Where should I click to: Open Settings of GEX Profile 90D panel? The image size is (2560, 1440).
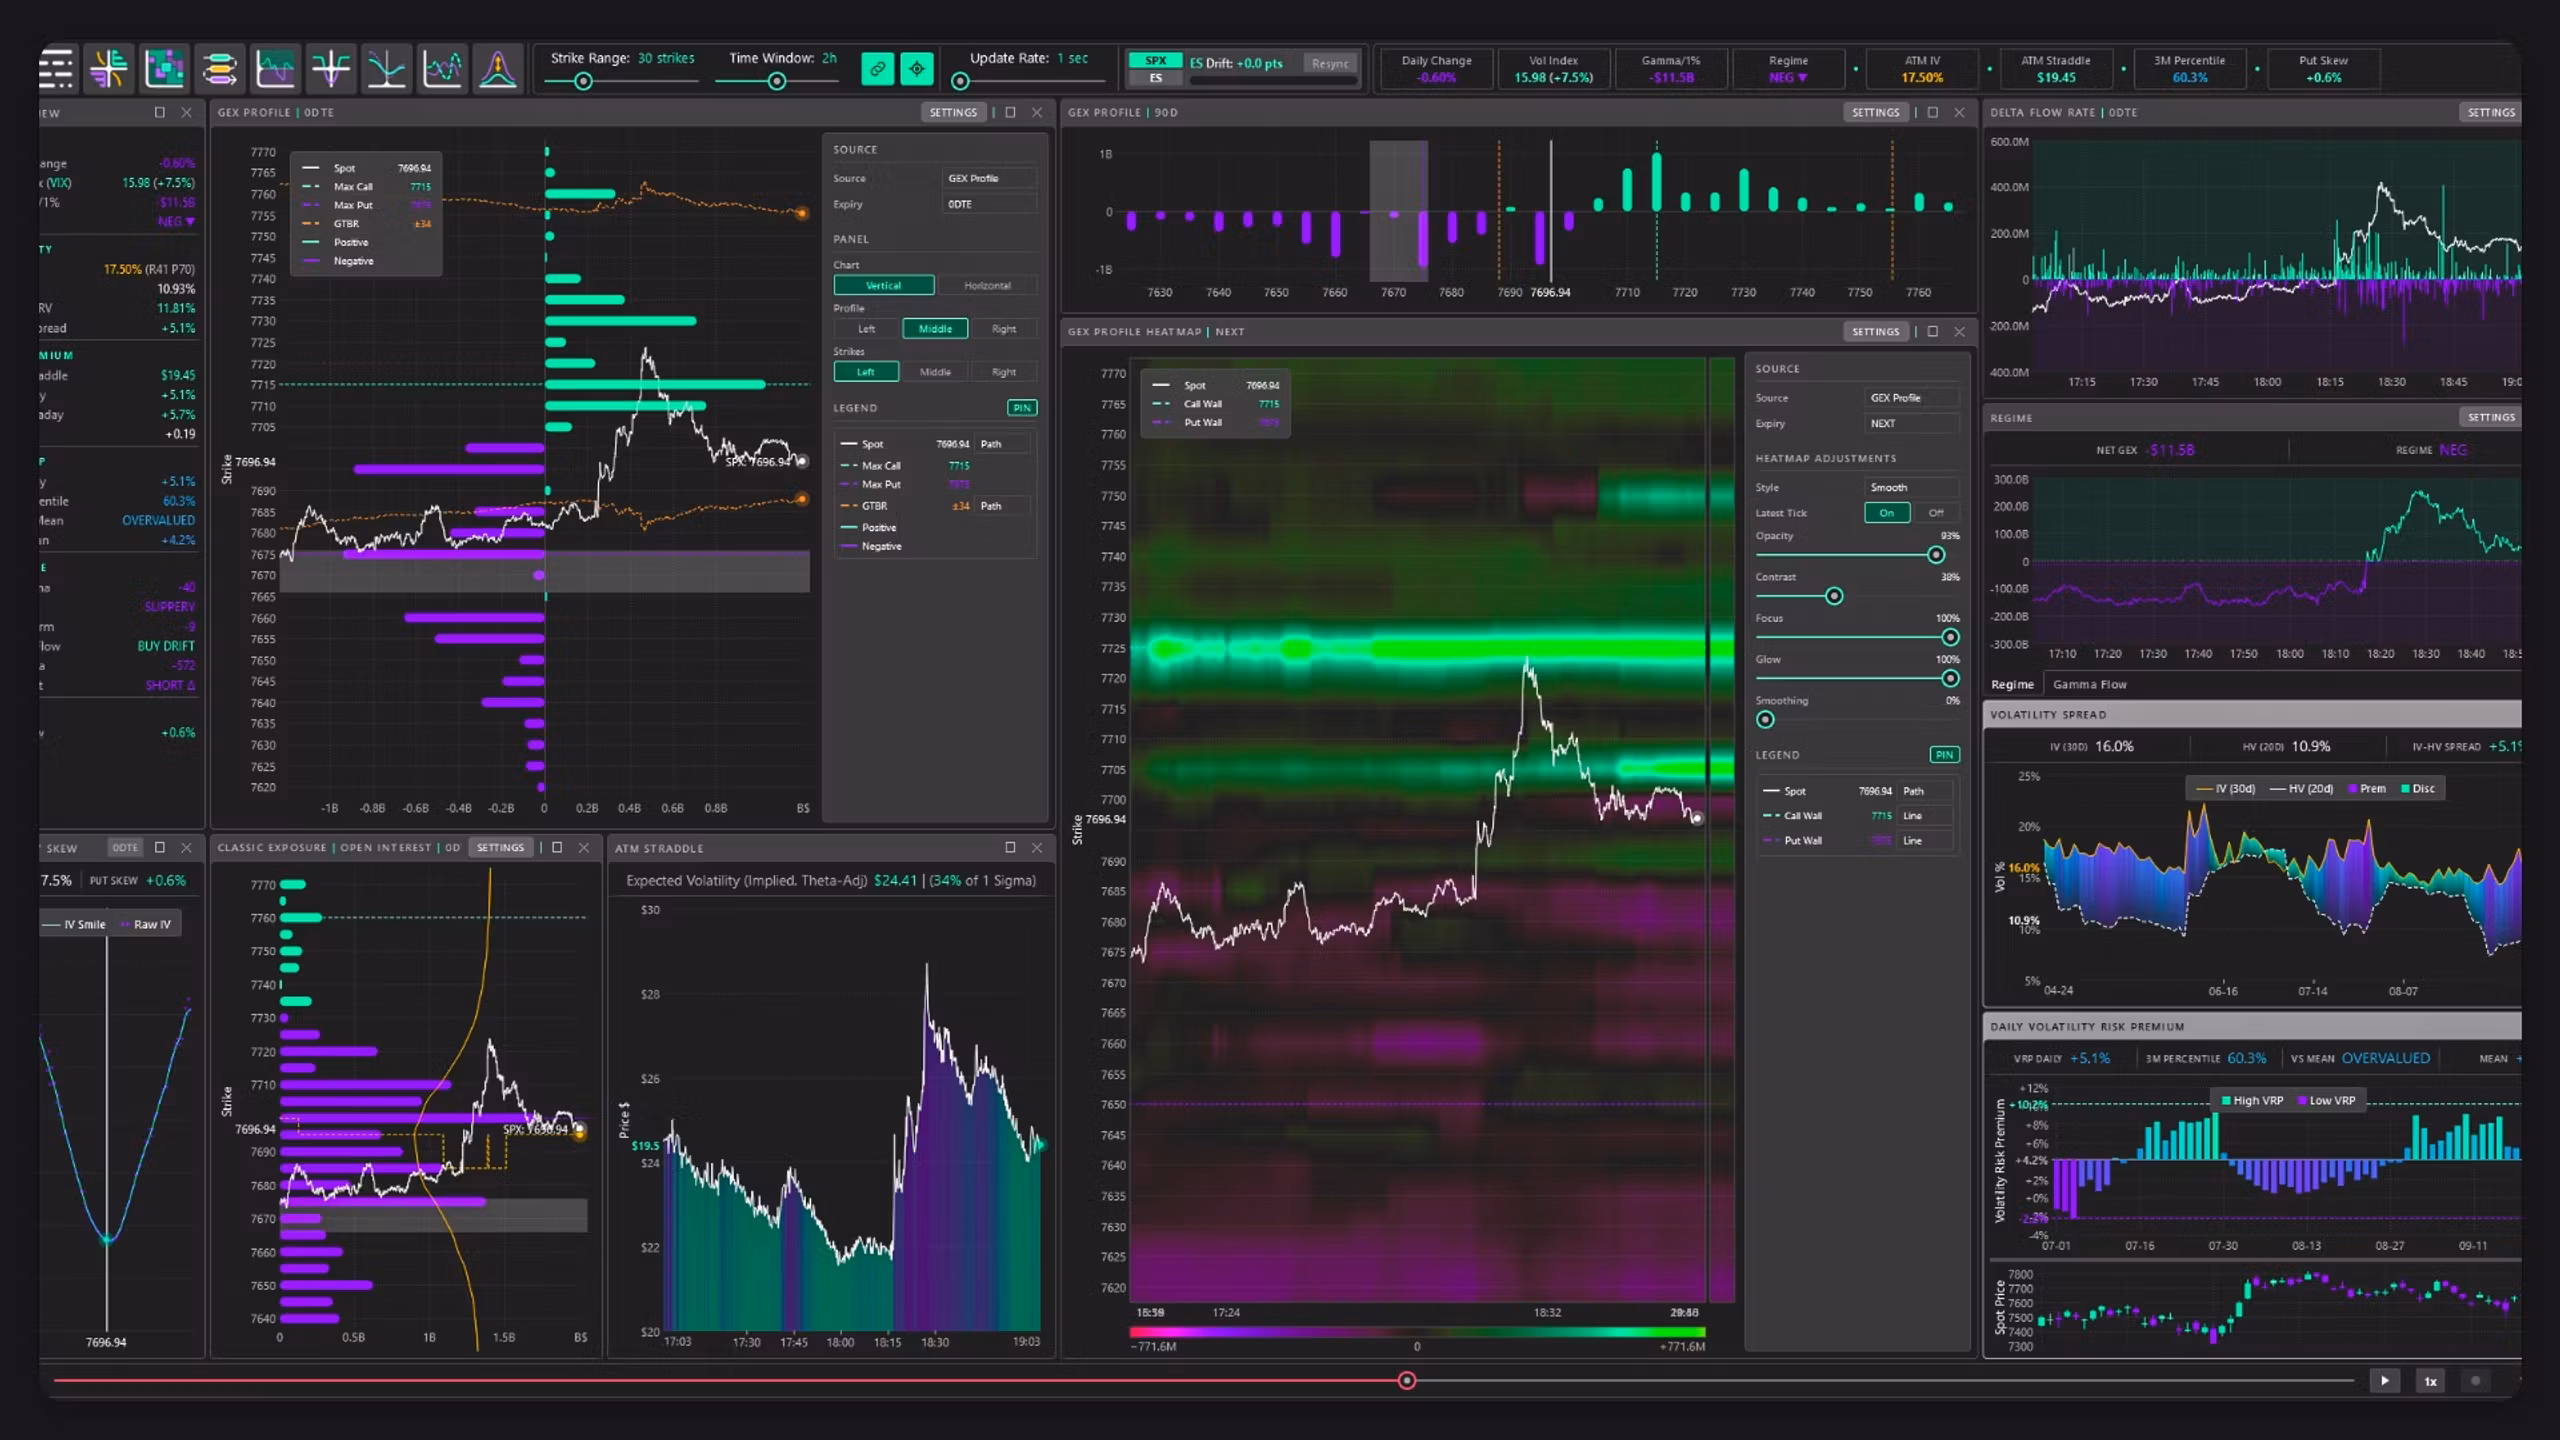pos(1875,112)
